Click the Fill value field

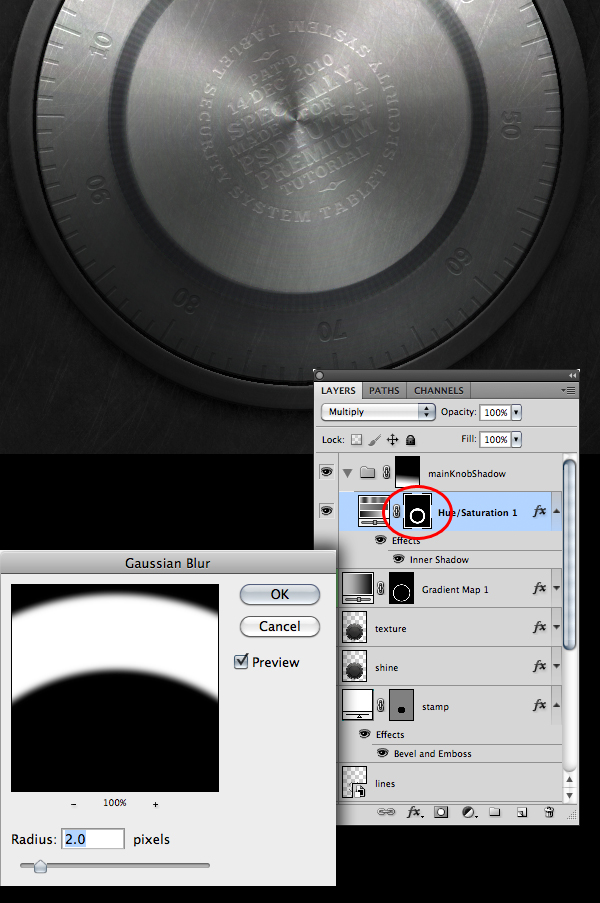point(496,439)
